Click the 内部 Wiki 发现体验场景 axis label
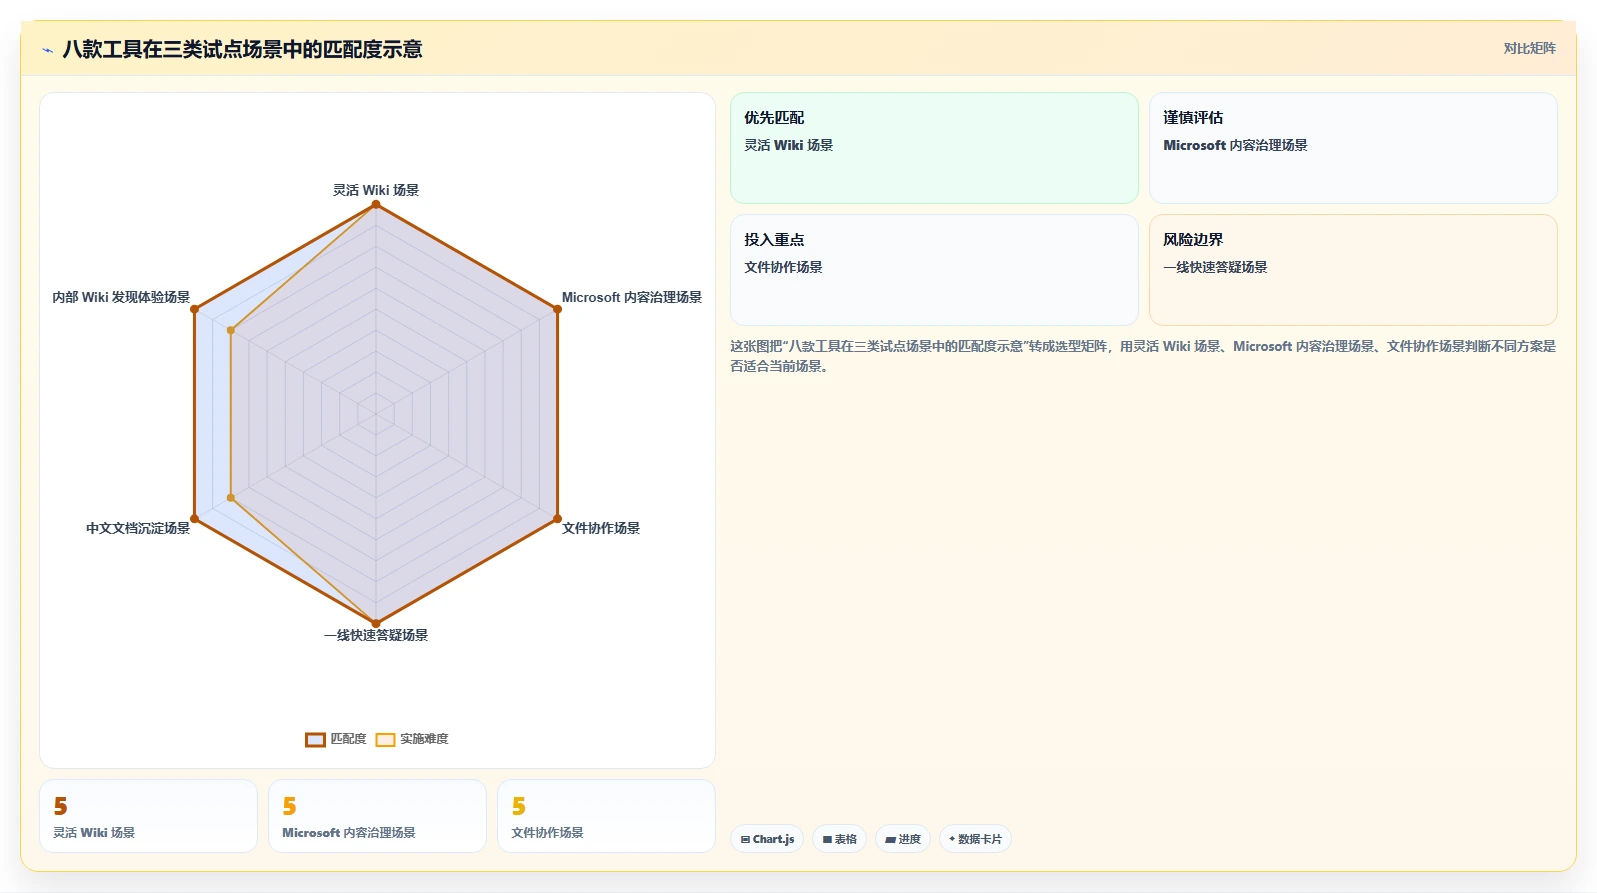This screenshot has height=893, width=1597. coord(121,297)
